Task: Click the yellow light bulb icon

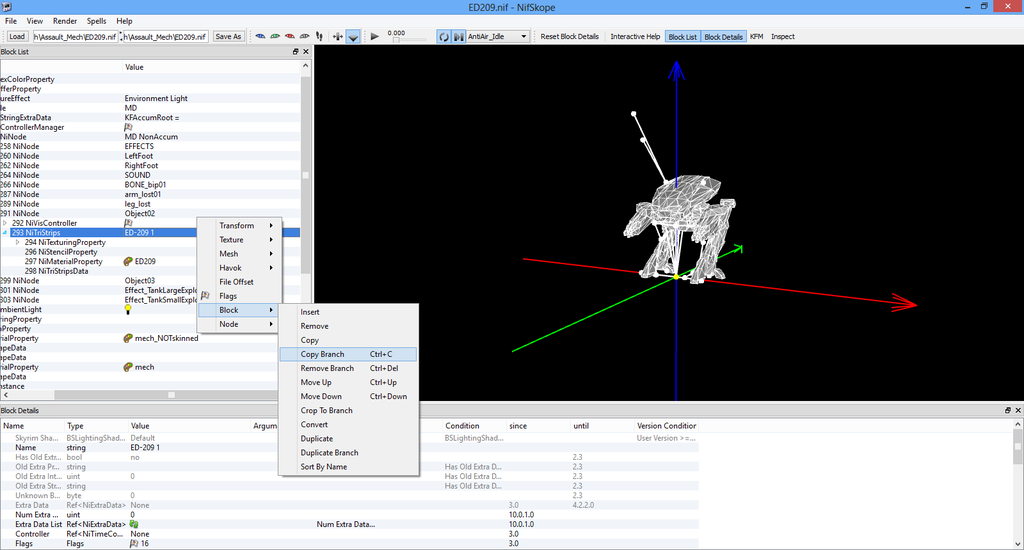Action: [x=128, y=310]
